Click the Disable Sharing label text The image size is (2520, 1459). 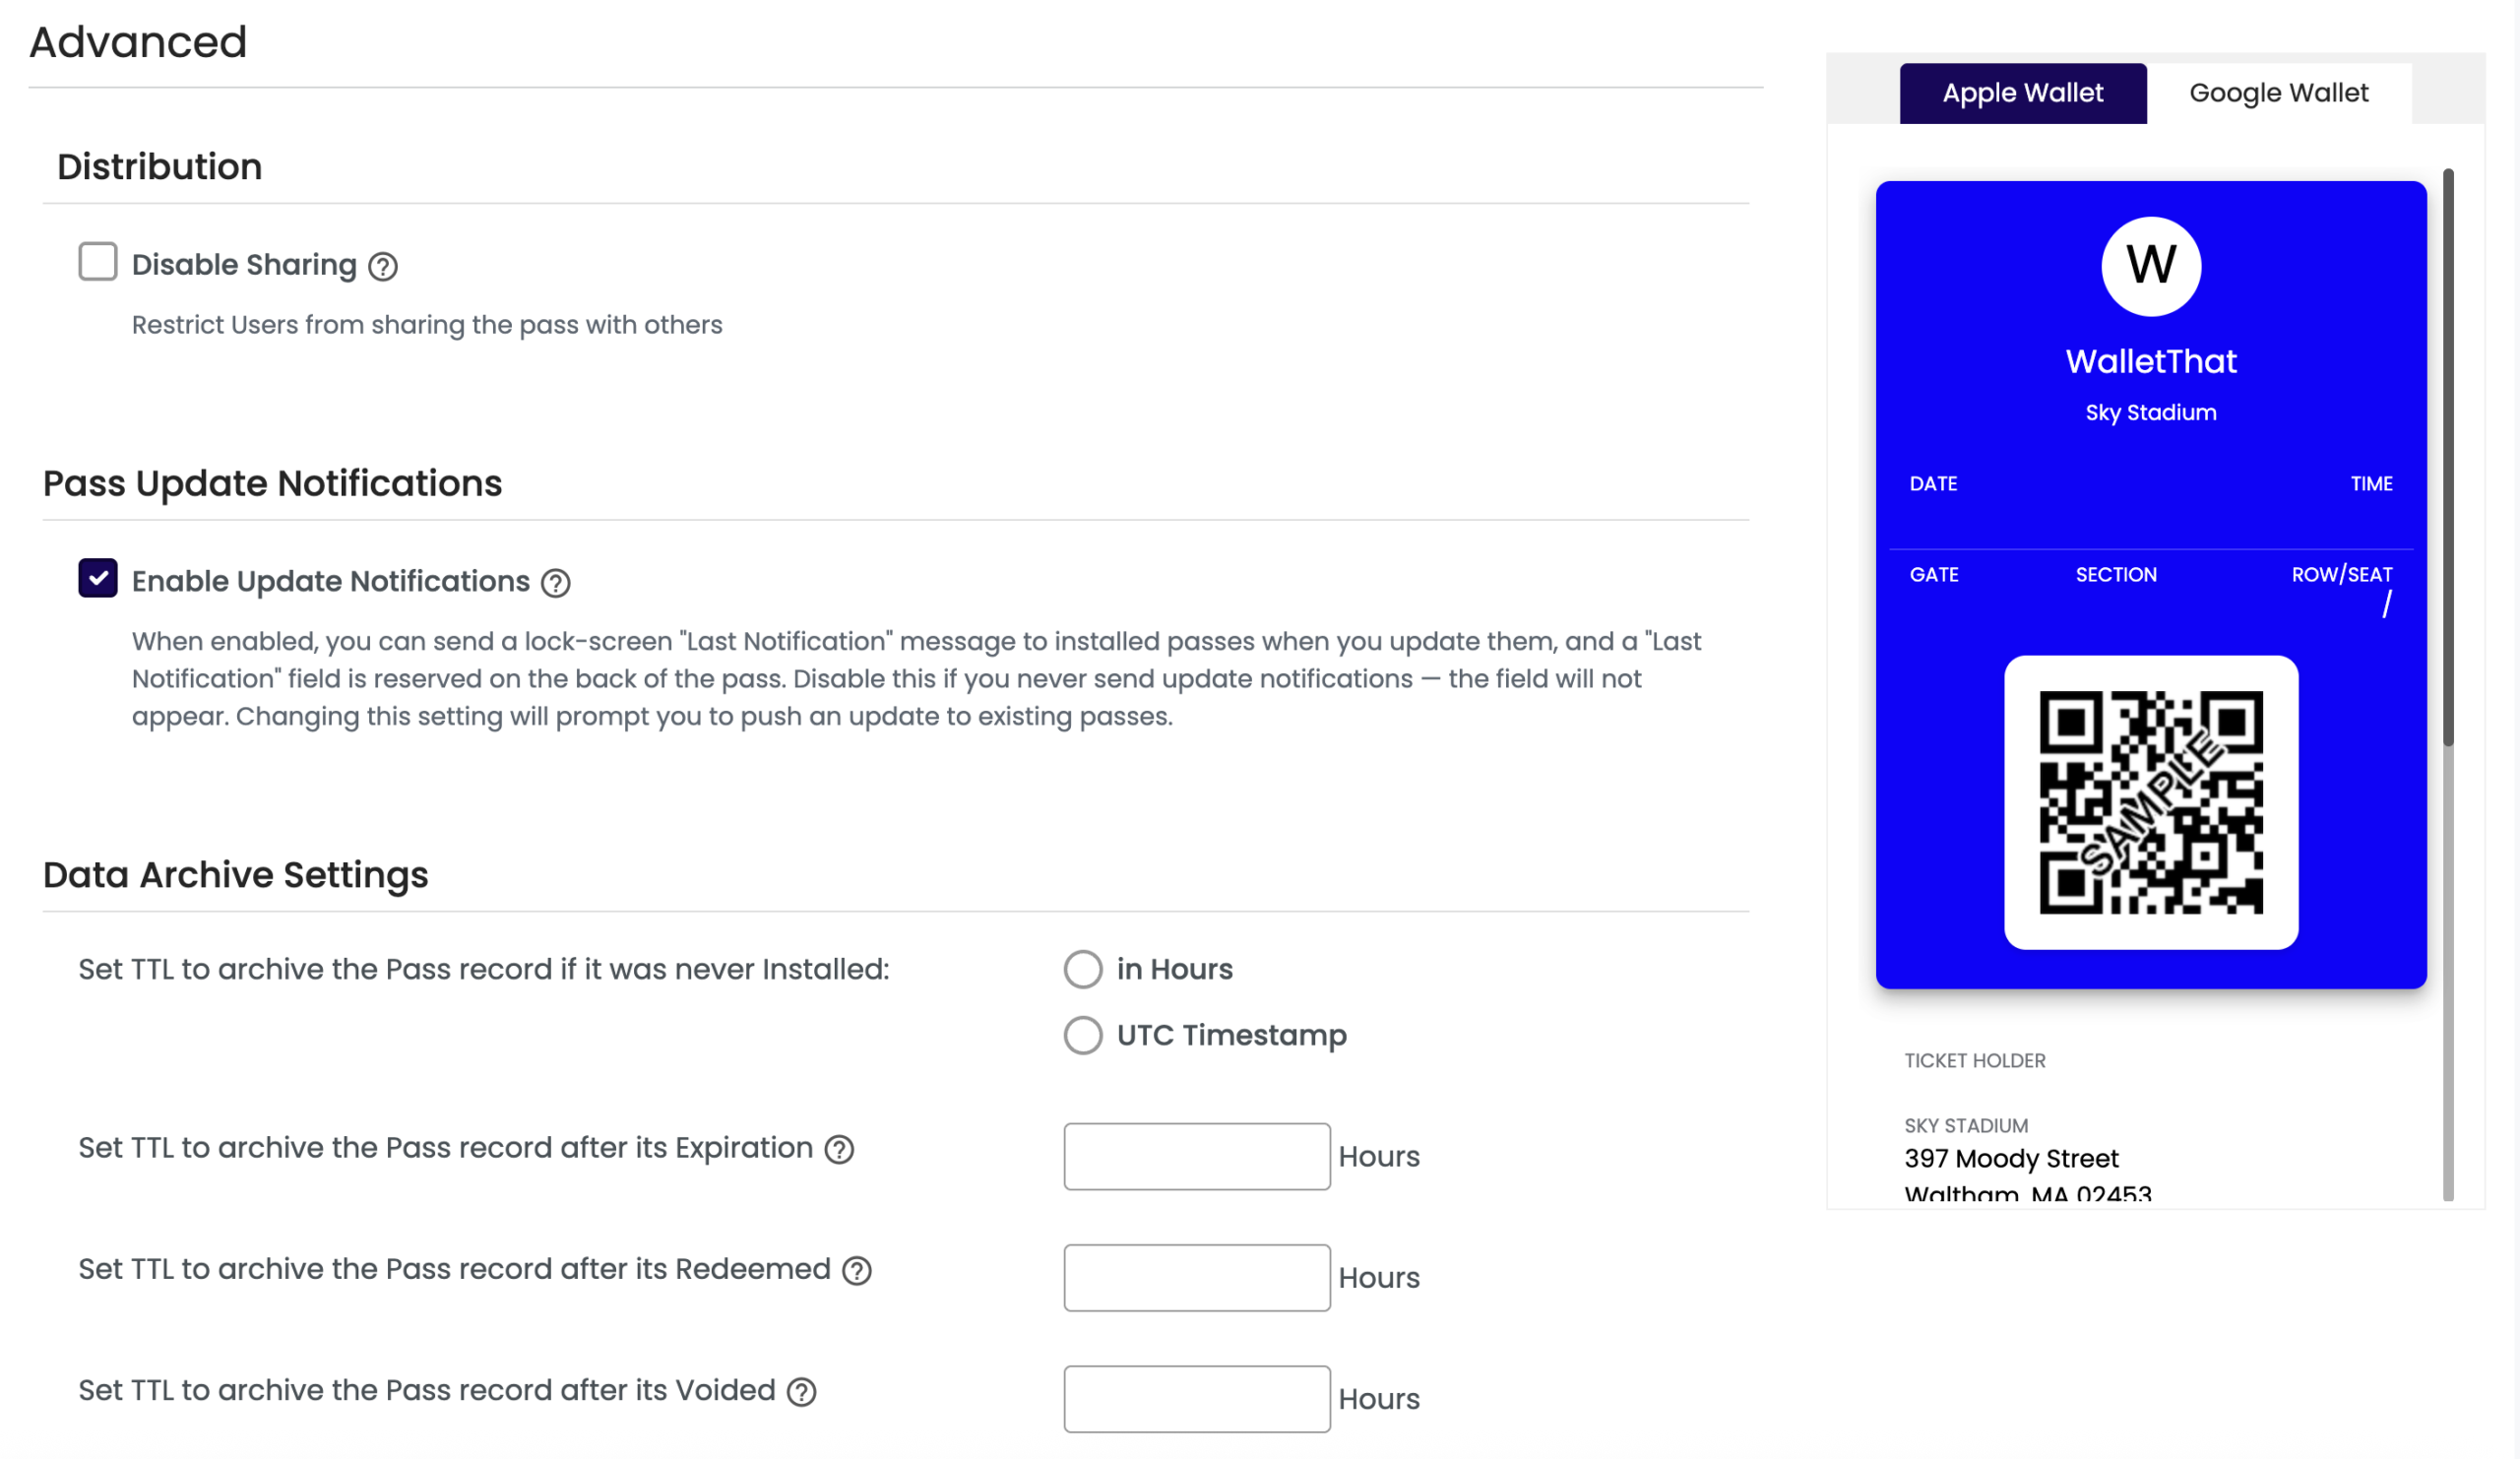(x=244, y=265)
